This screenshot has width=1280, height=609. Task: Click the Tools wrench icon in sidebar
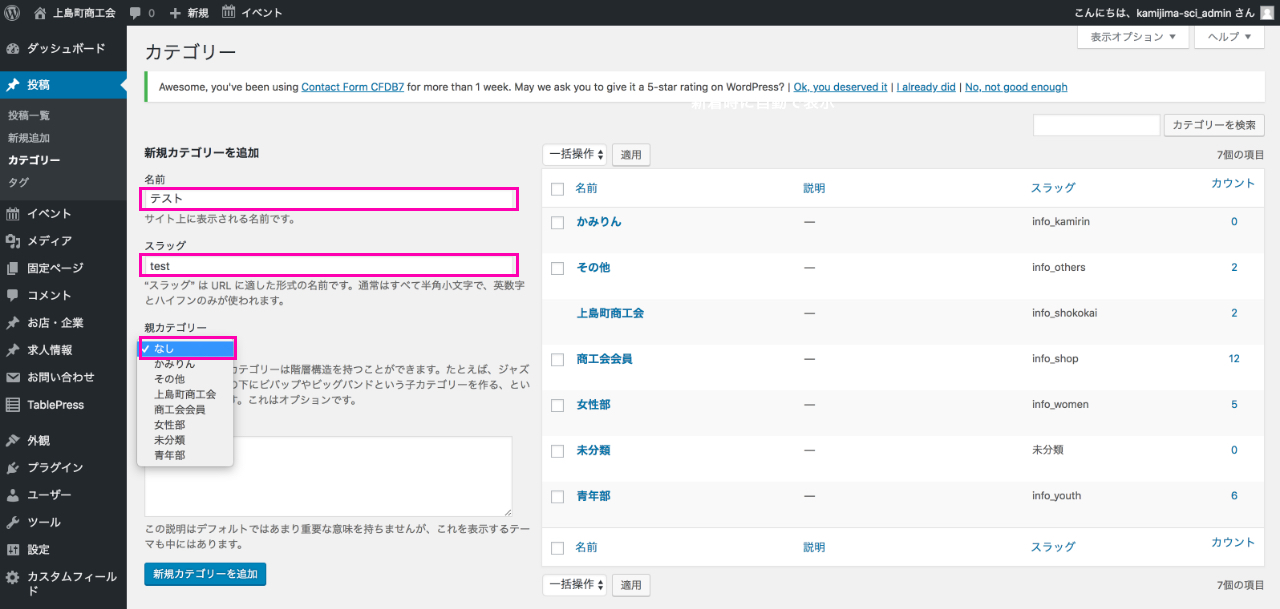coord(13,522)
